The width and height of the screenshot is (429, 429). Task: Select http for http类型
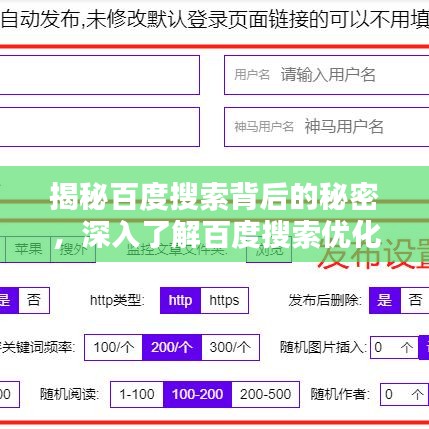click(x=180, y=300)
